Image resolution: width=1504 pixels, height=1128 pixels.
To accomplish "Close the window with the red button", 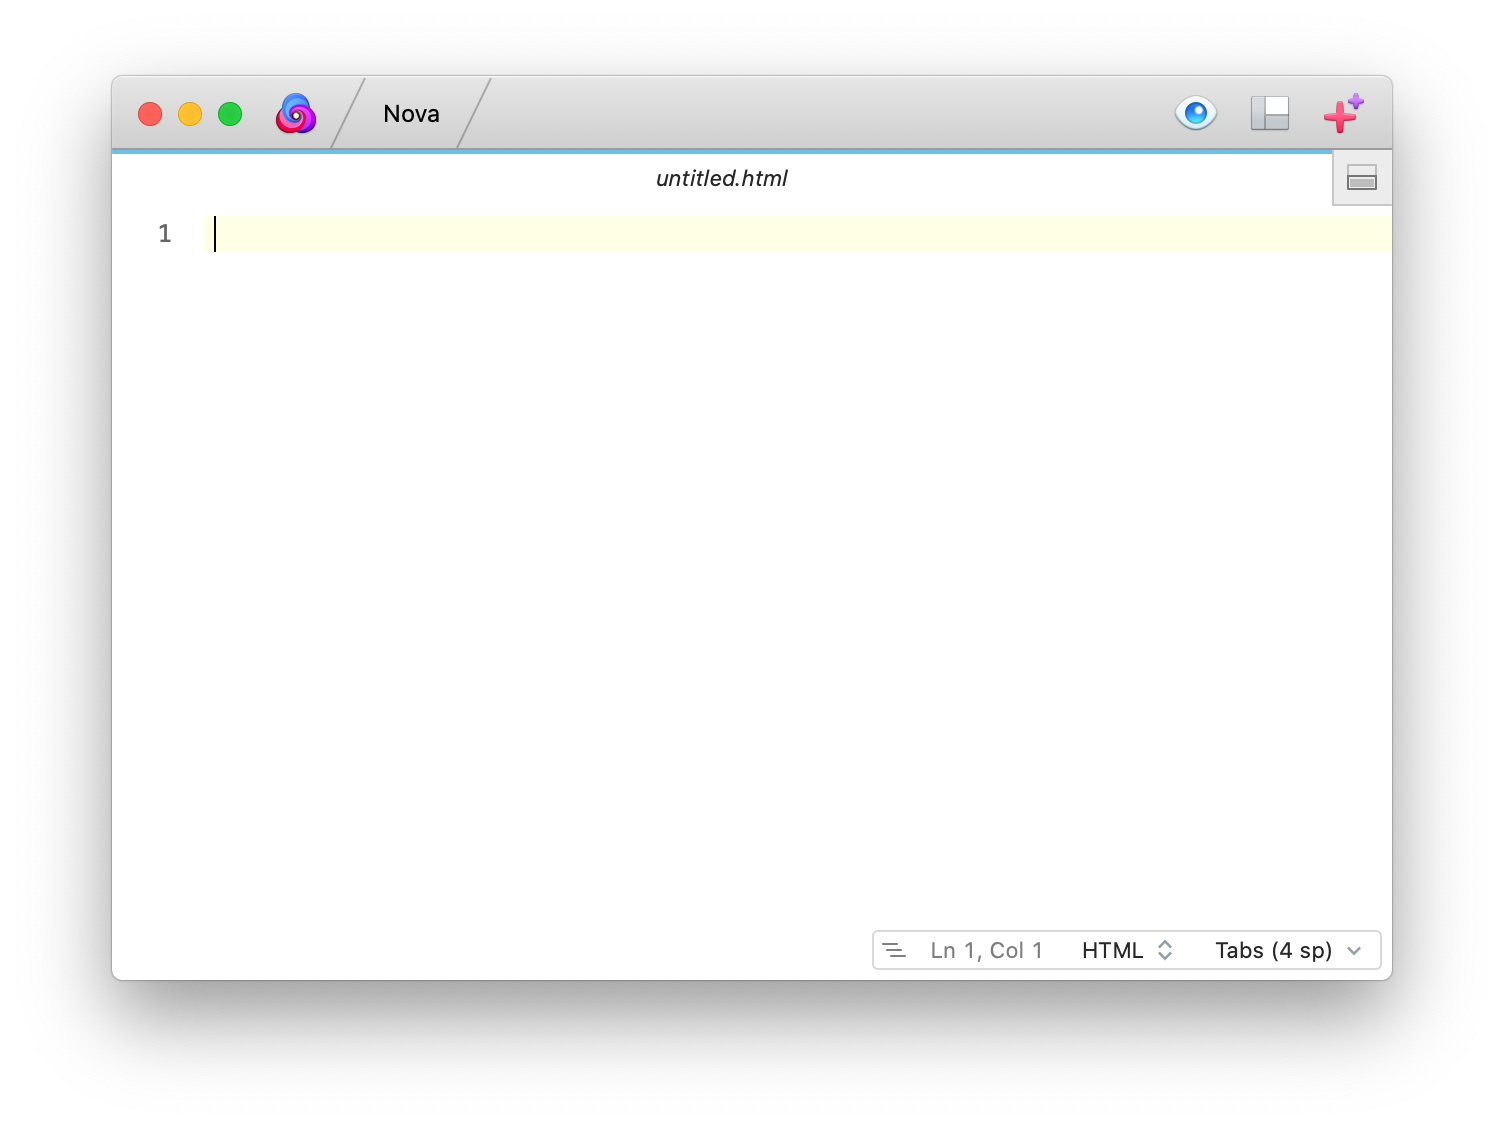I will 150,114.
